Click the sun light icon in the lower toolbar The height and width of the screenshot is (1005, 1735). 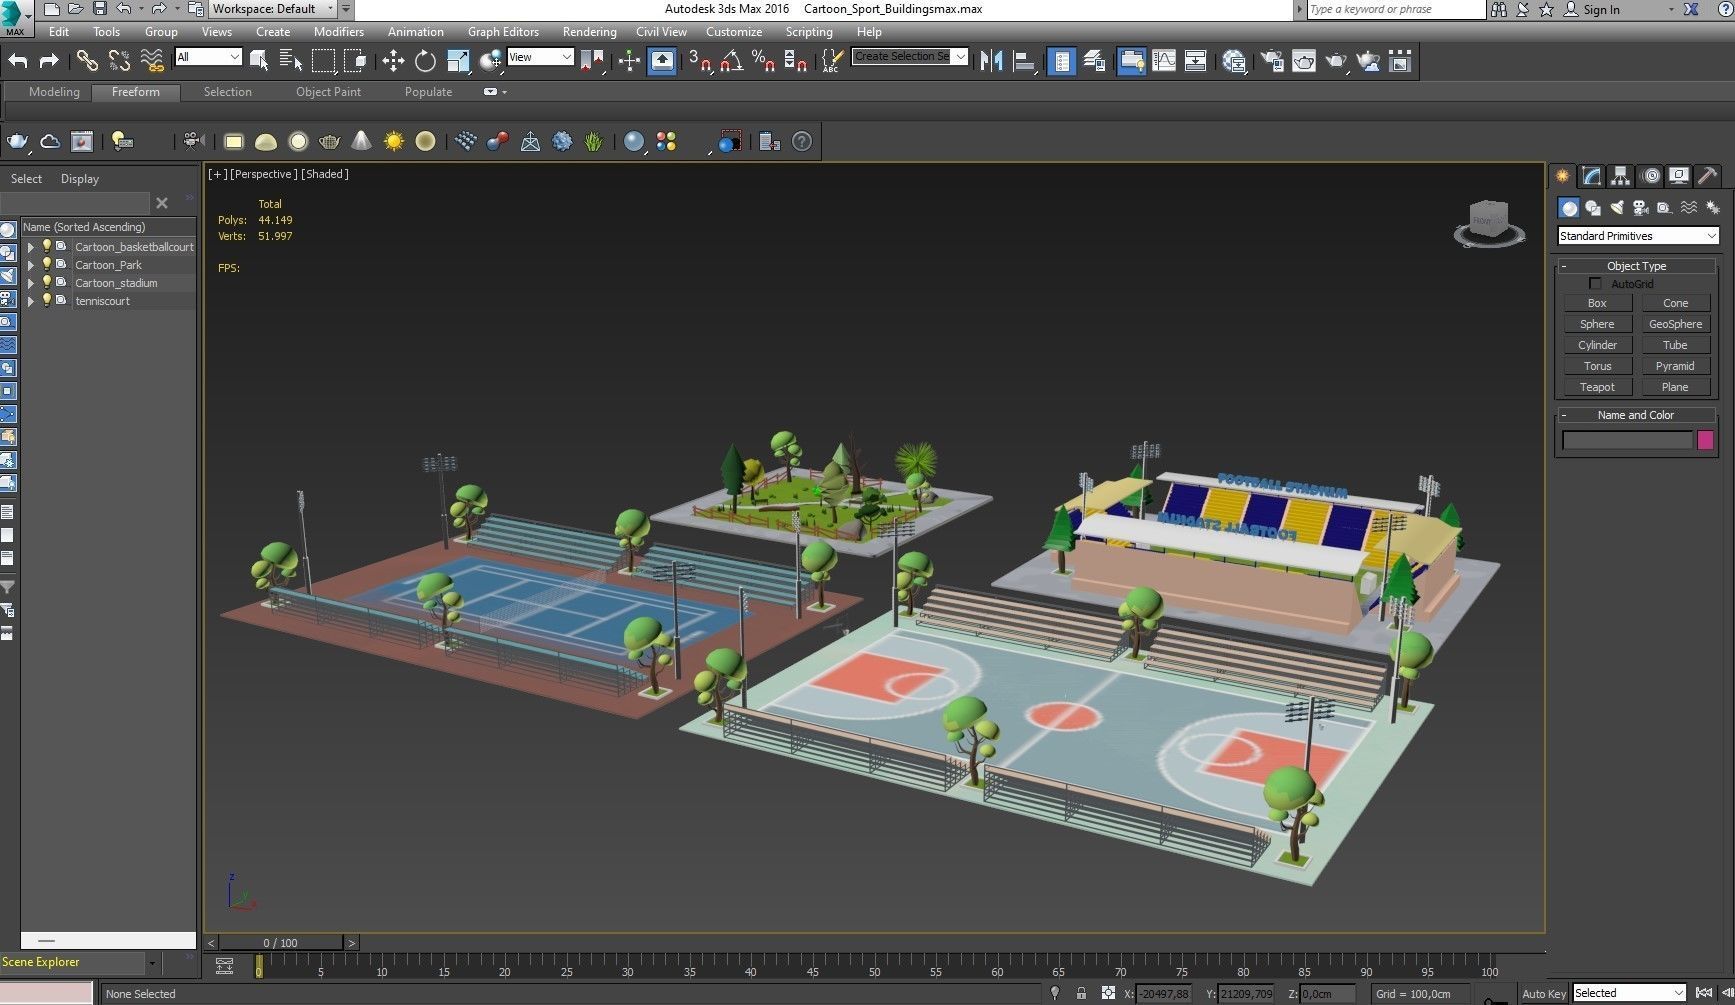pos(394,141)
